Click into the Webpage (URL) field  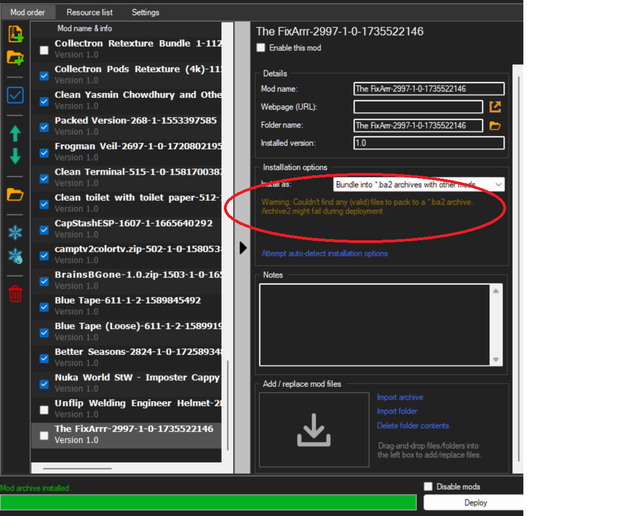tap(418, 107)
